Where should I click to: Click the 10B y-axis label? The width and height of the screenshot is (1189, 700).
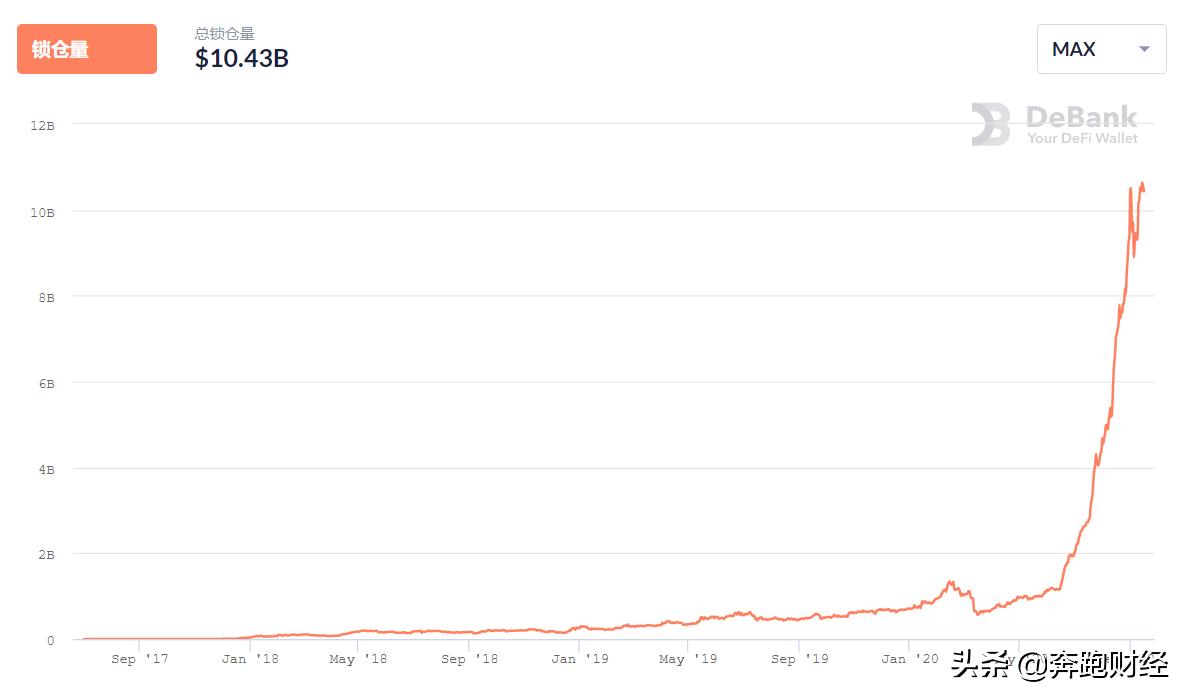click(x=42, y=212)
